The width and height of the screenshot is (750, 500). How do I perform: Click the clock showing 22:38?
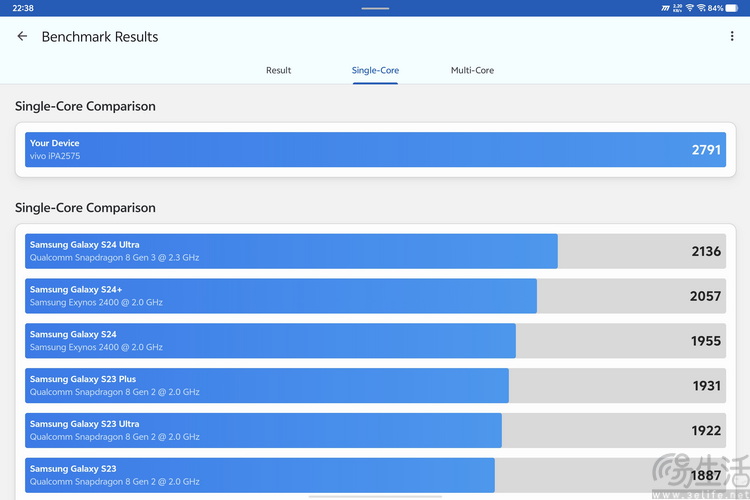coord(23,8)
